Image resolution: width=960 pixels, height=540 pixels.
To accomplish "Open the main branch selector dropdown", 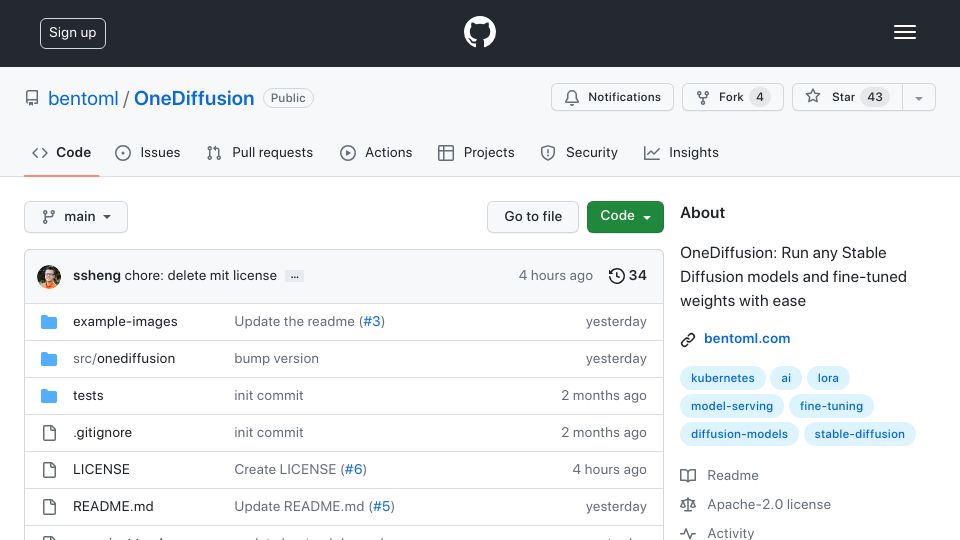I will click(x=76, y=217).
